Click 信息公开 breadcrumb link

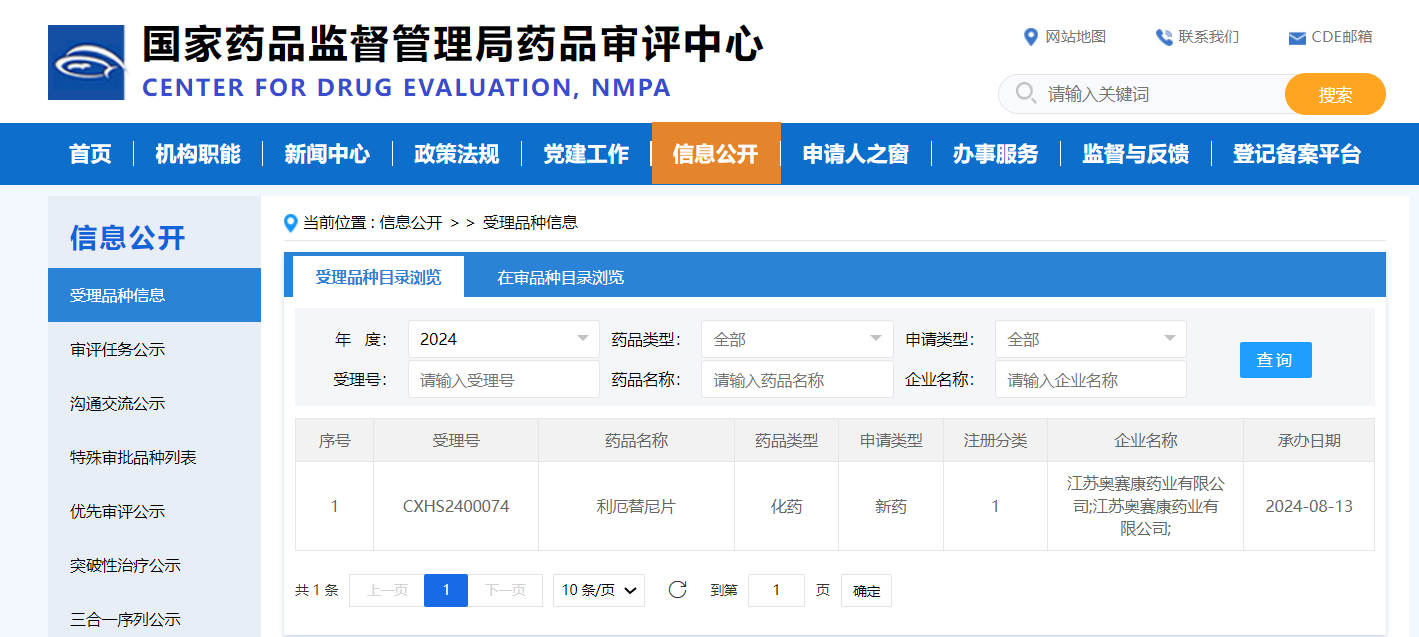411,223
